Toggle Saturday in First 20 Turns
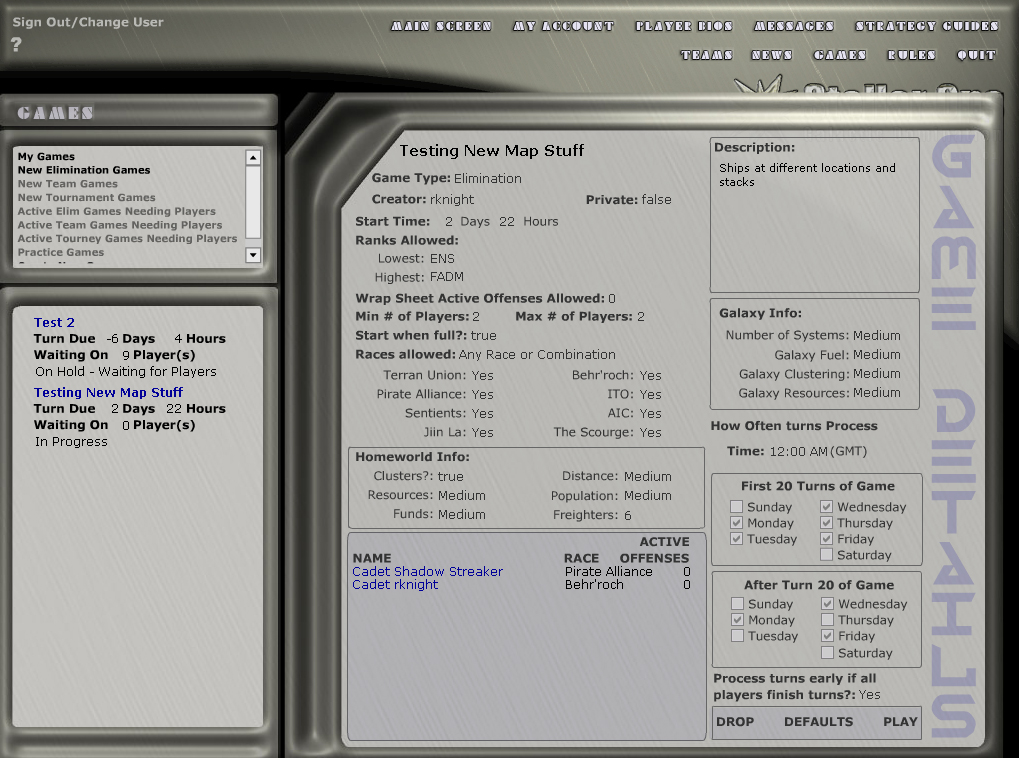 click(x=826, y=555)
